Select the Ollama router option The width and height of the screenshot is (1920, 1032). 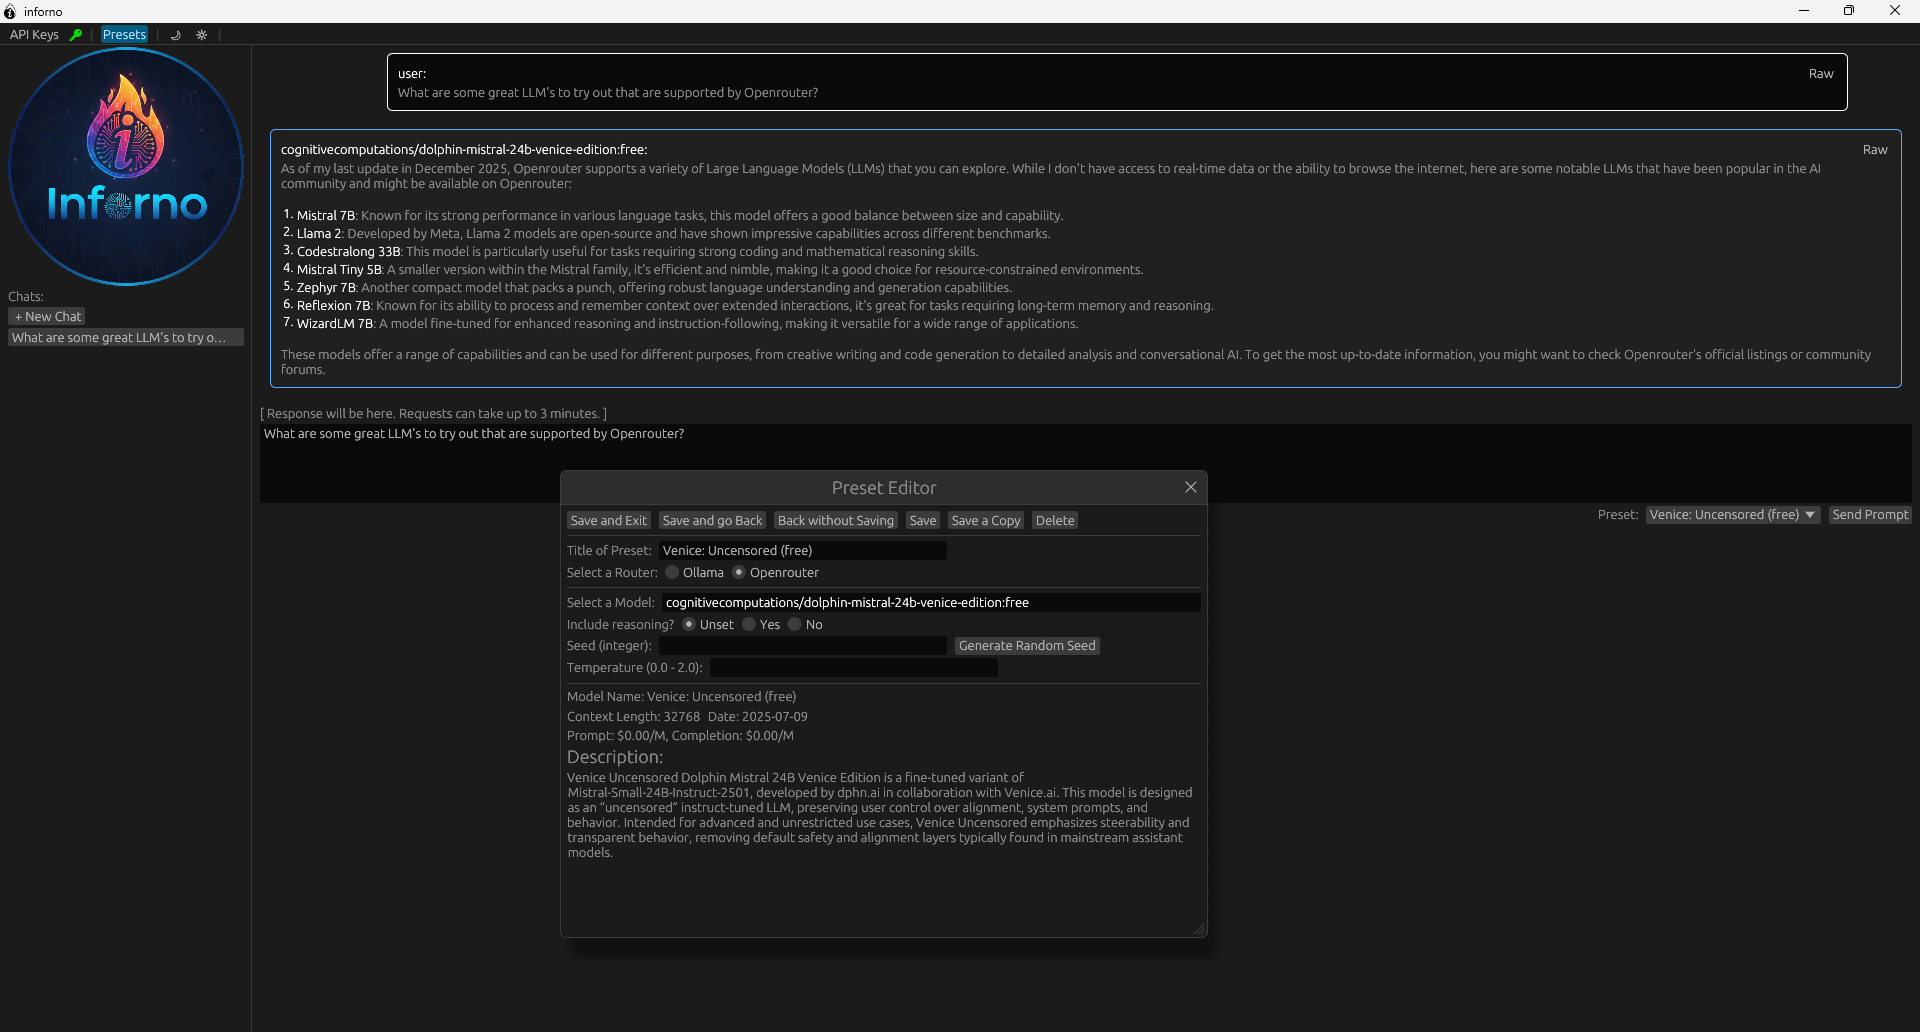(x=673, y=573)
